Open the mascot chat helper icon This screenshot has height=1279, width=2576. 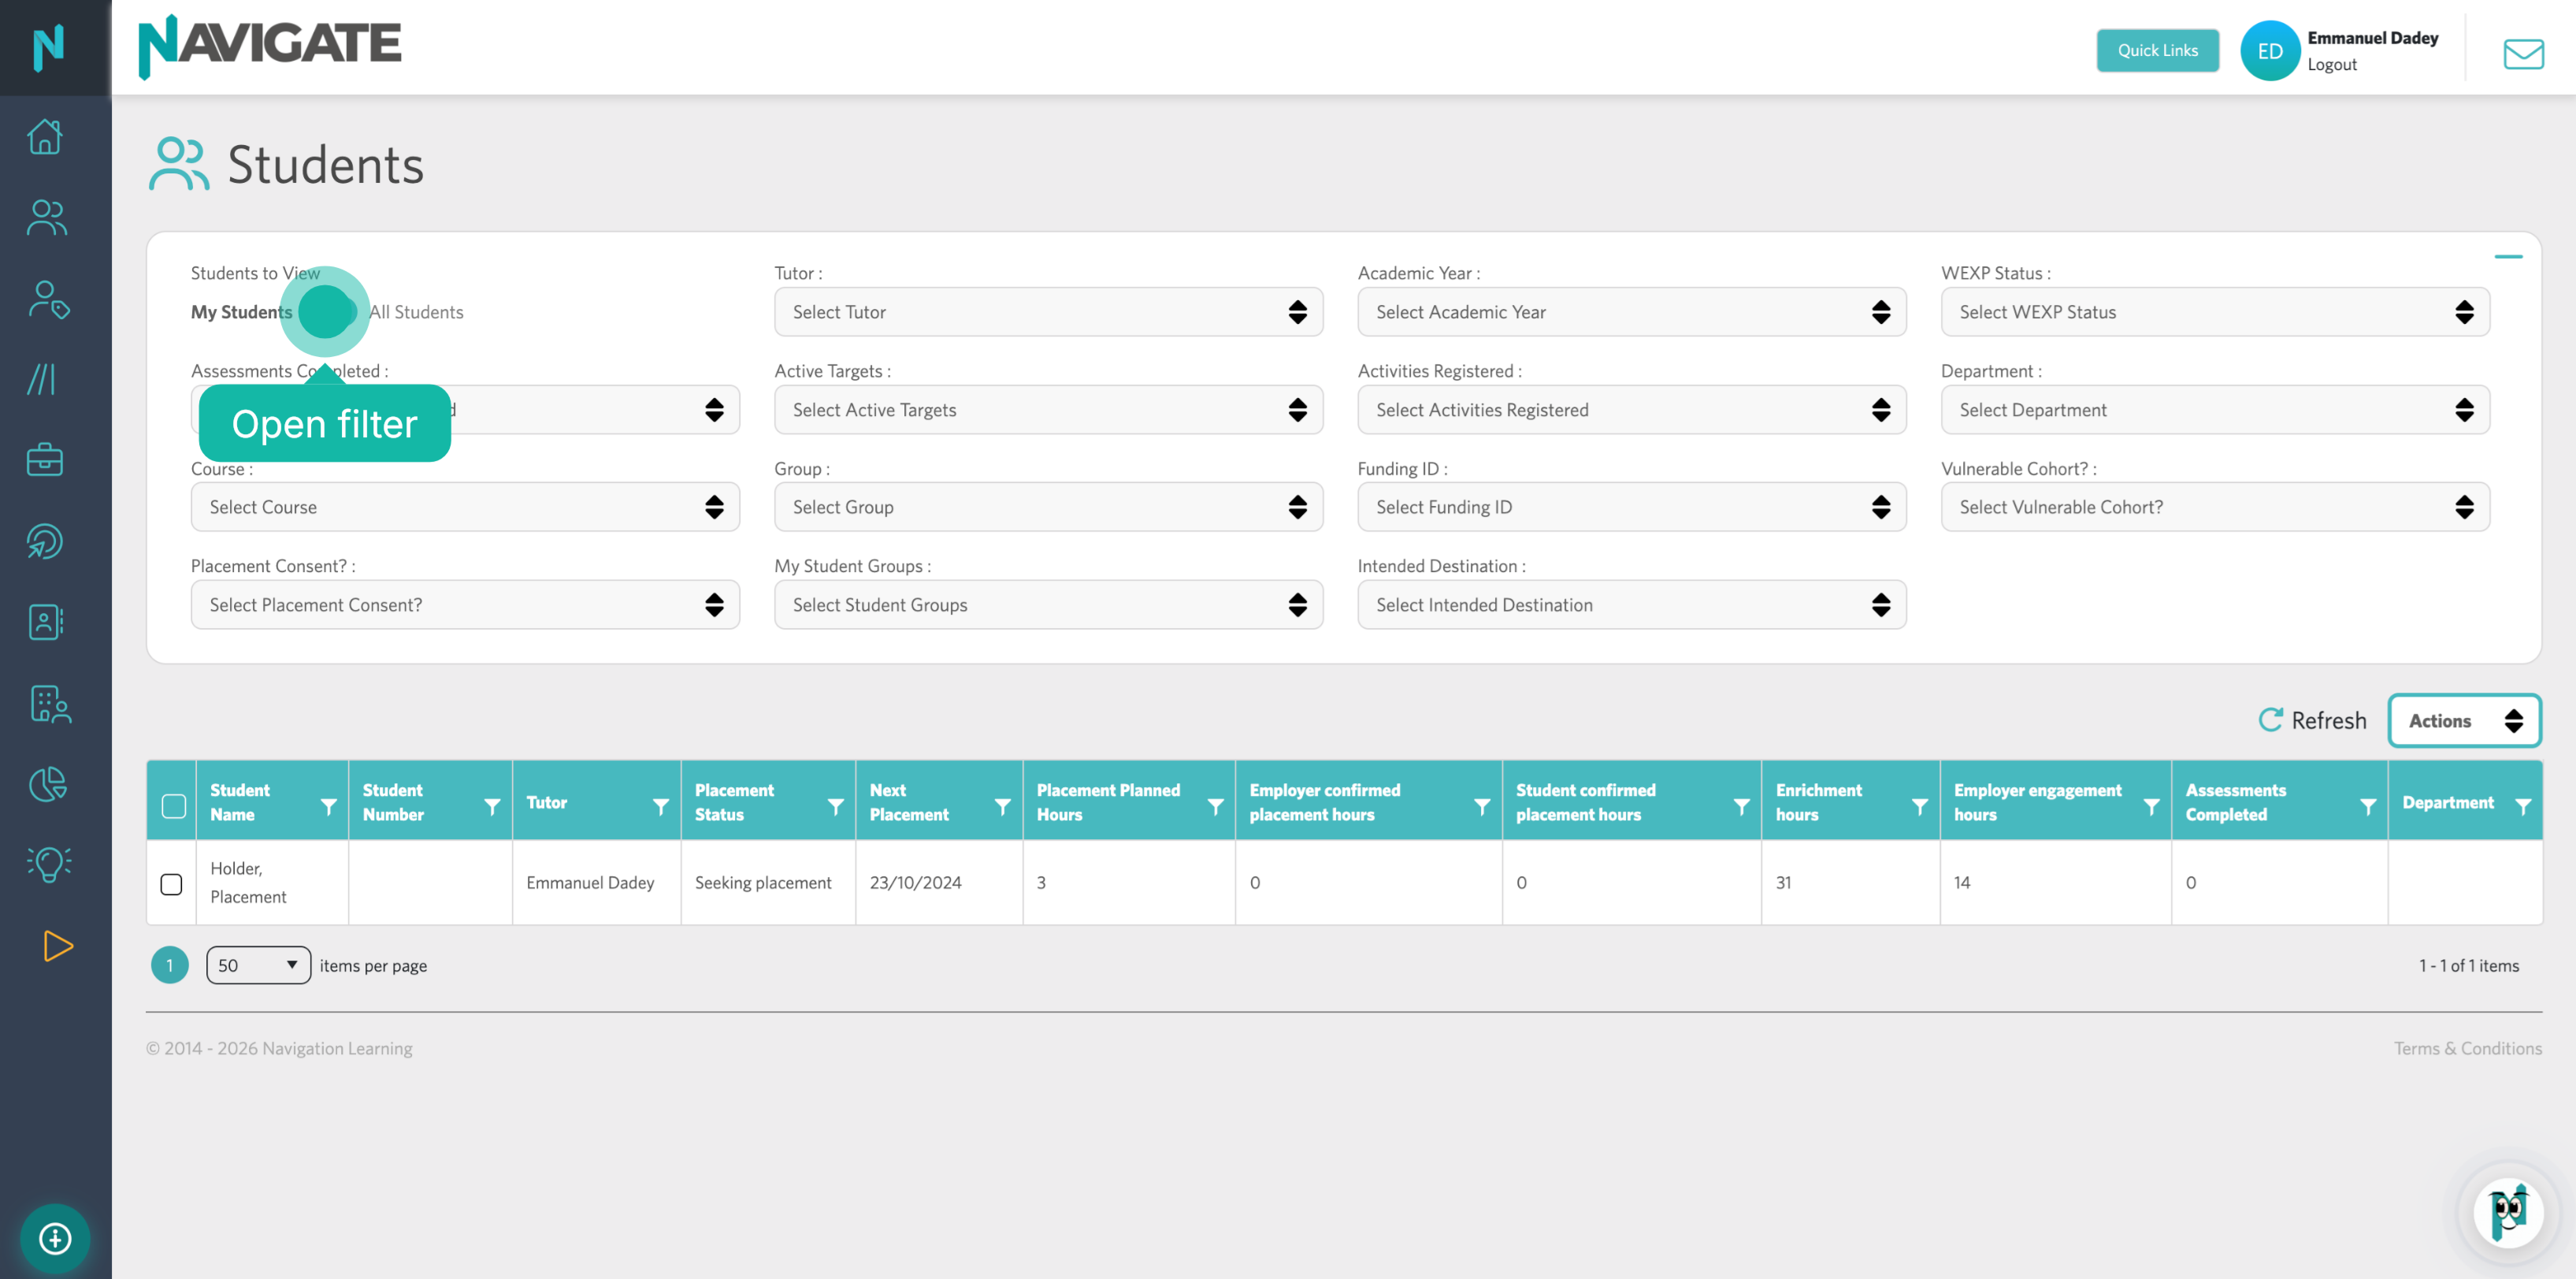(2509, 1213)
